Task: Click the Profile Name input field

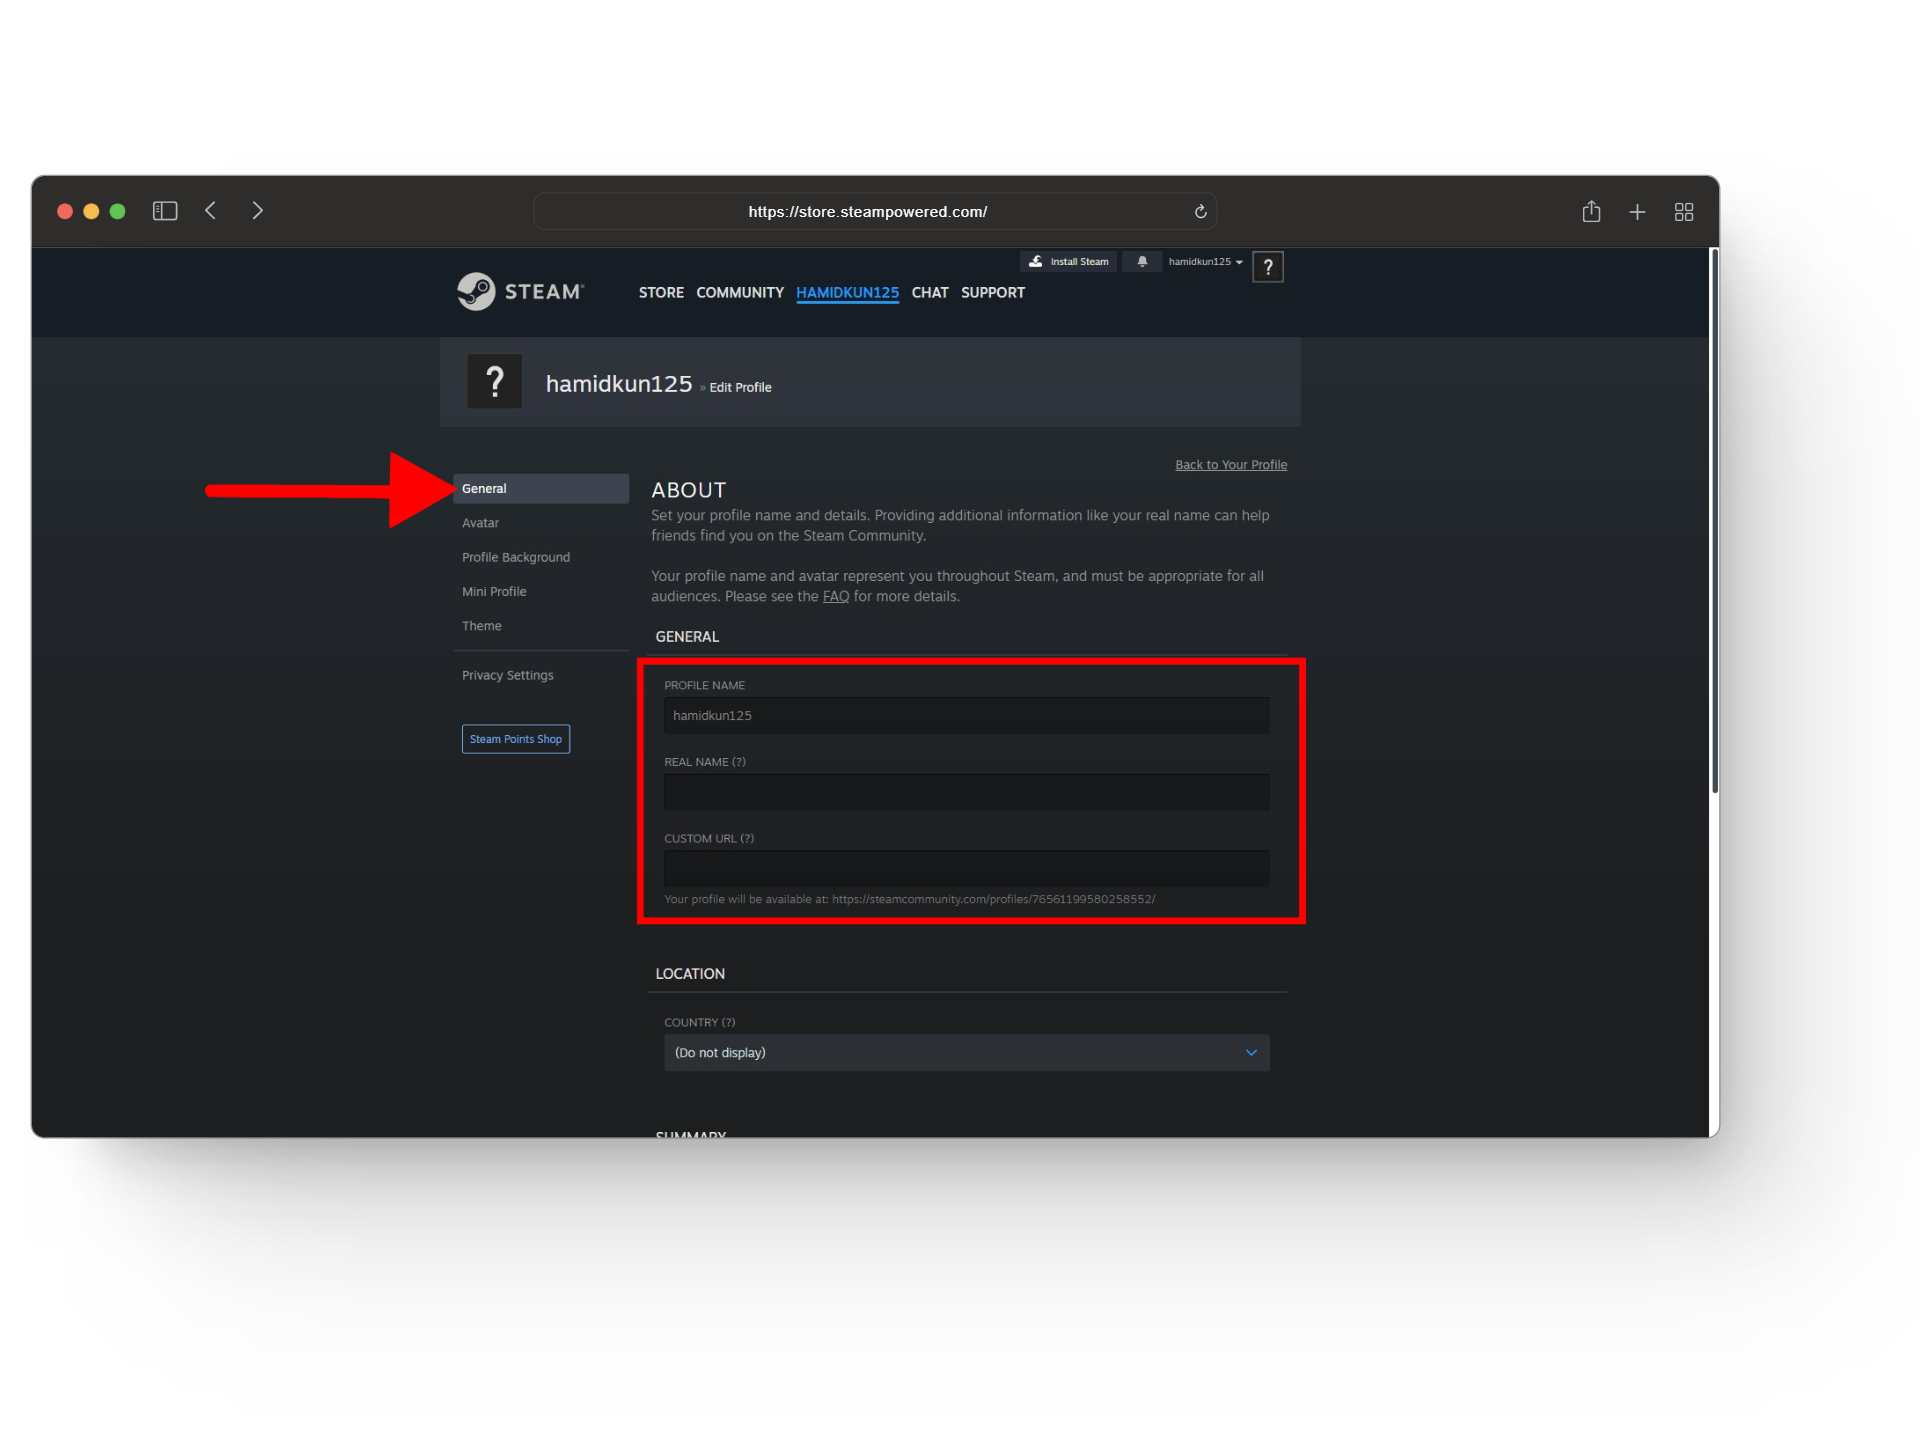Action: [x=966, y=716]
